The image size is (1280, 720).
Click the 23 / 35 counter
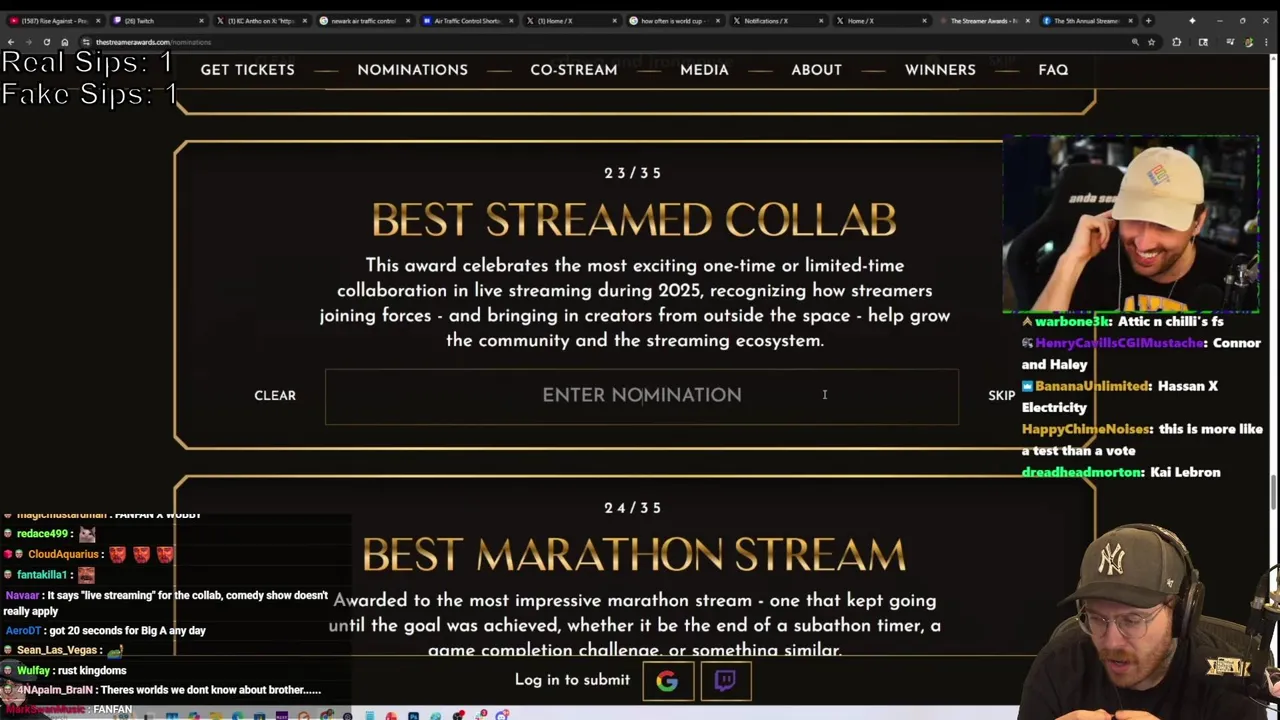[633, 173]
